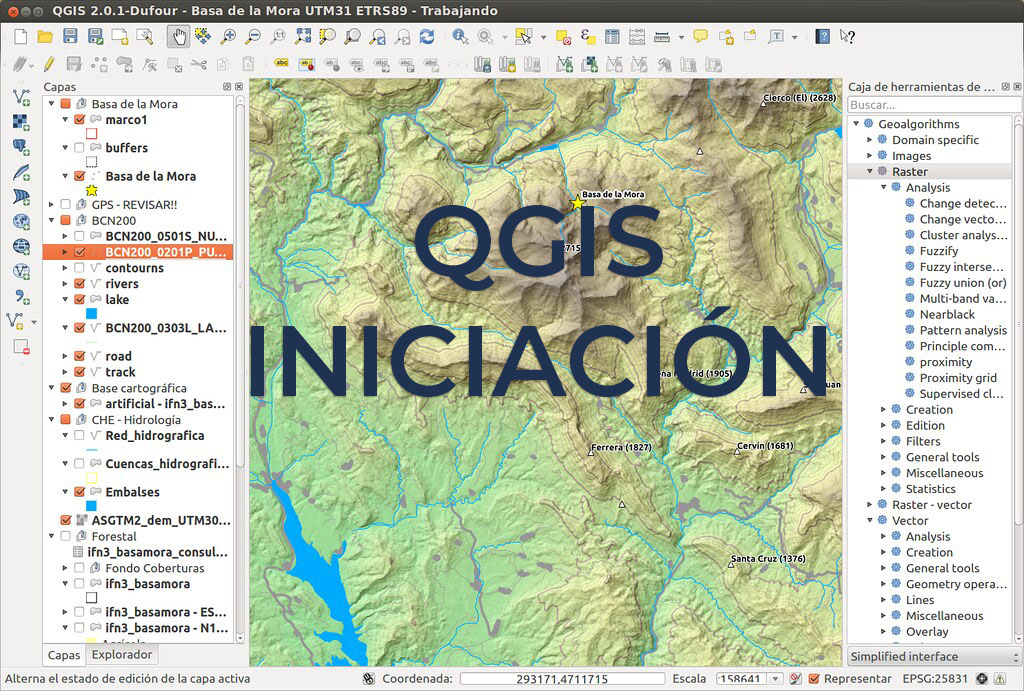This screenshot has height=691, width=1024.
Task: Select the Pattern analysis algorithm
Action: tap(963, 330)
